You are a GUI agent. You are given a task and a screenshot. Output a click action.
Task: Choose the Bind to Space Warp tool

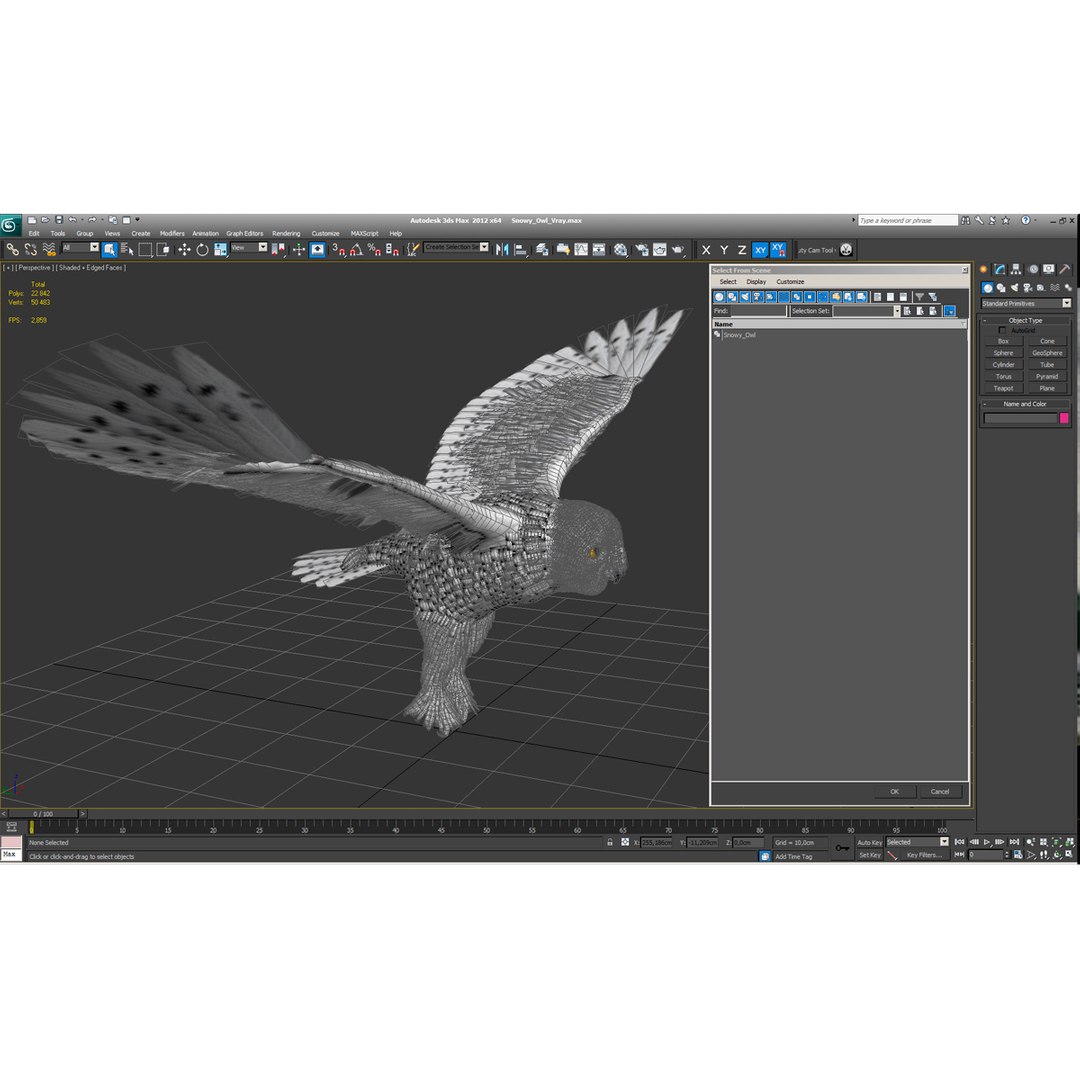(49, 249)
